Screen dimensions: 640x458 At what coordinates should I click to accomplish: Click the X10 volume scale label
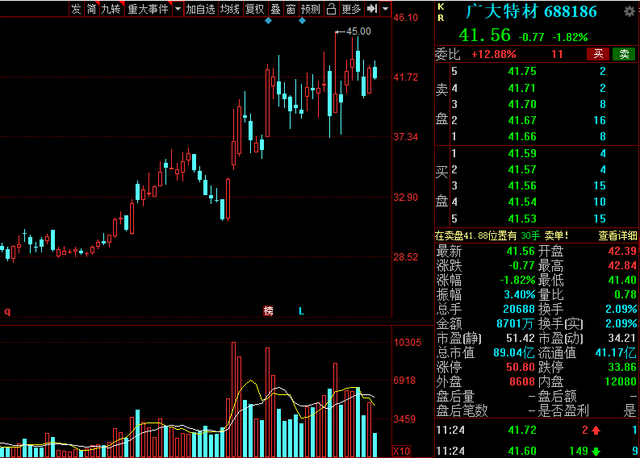click(402, 451)
